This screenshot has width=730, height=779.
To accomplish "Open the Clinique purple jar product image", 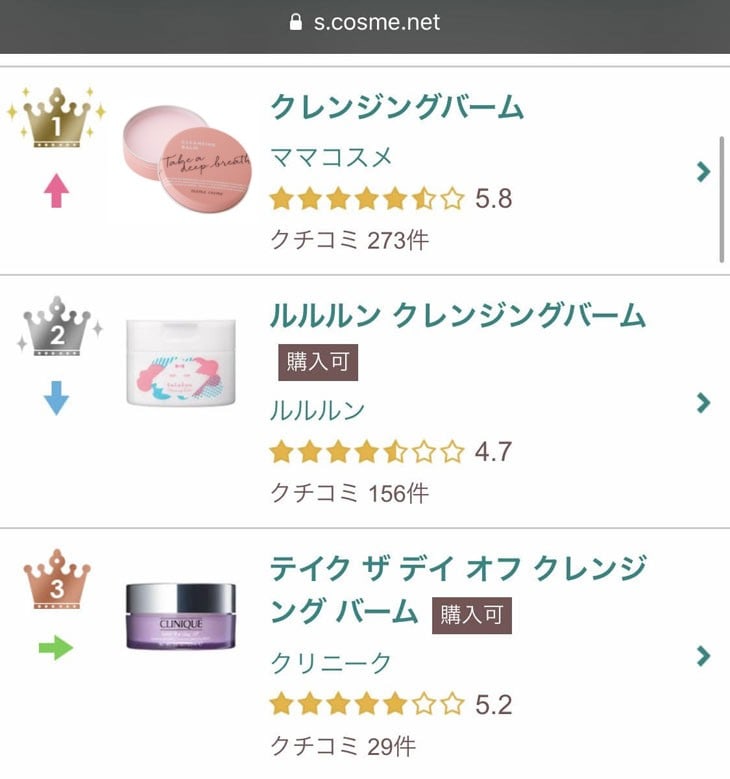I will tap(181, 616).
